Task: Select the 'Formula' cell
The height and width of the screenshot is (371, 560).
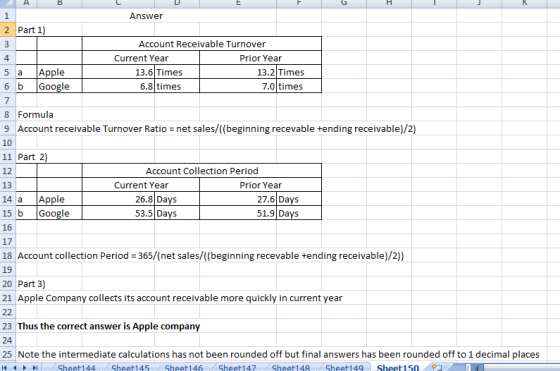Action: [x=35, y=115]
